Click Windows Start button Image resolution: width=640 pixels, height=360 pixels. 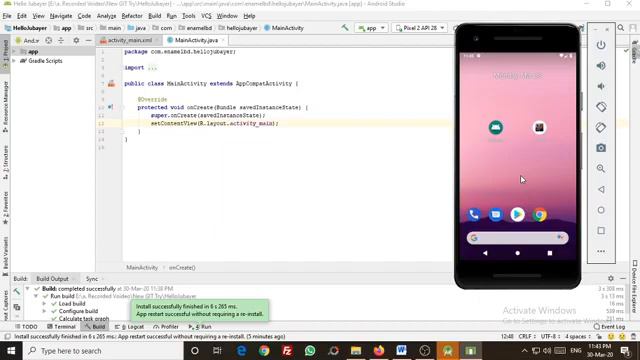coord(11,351)
